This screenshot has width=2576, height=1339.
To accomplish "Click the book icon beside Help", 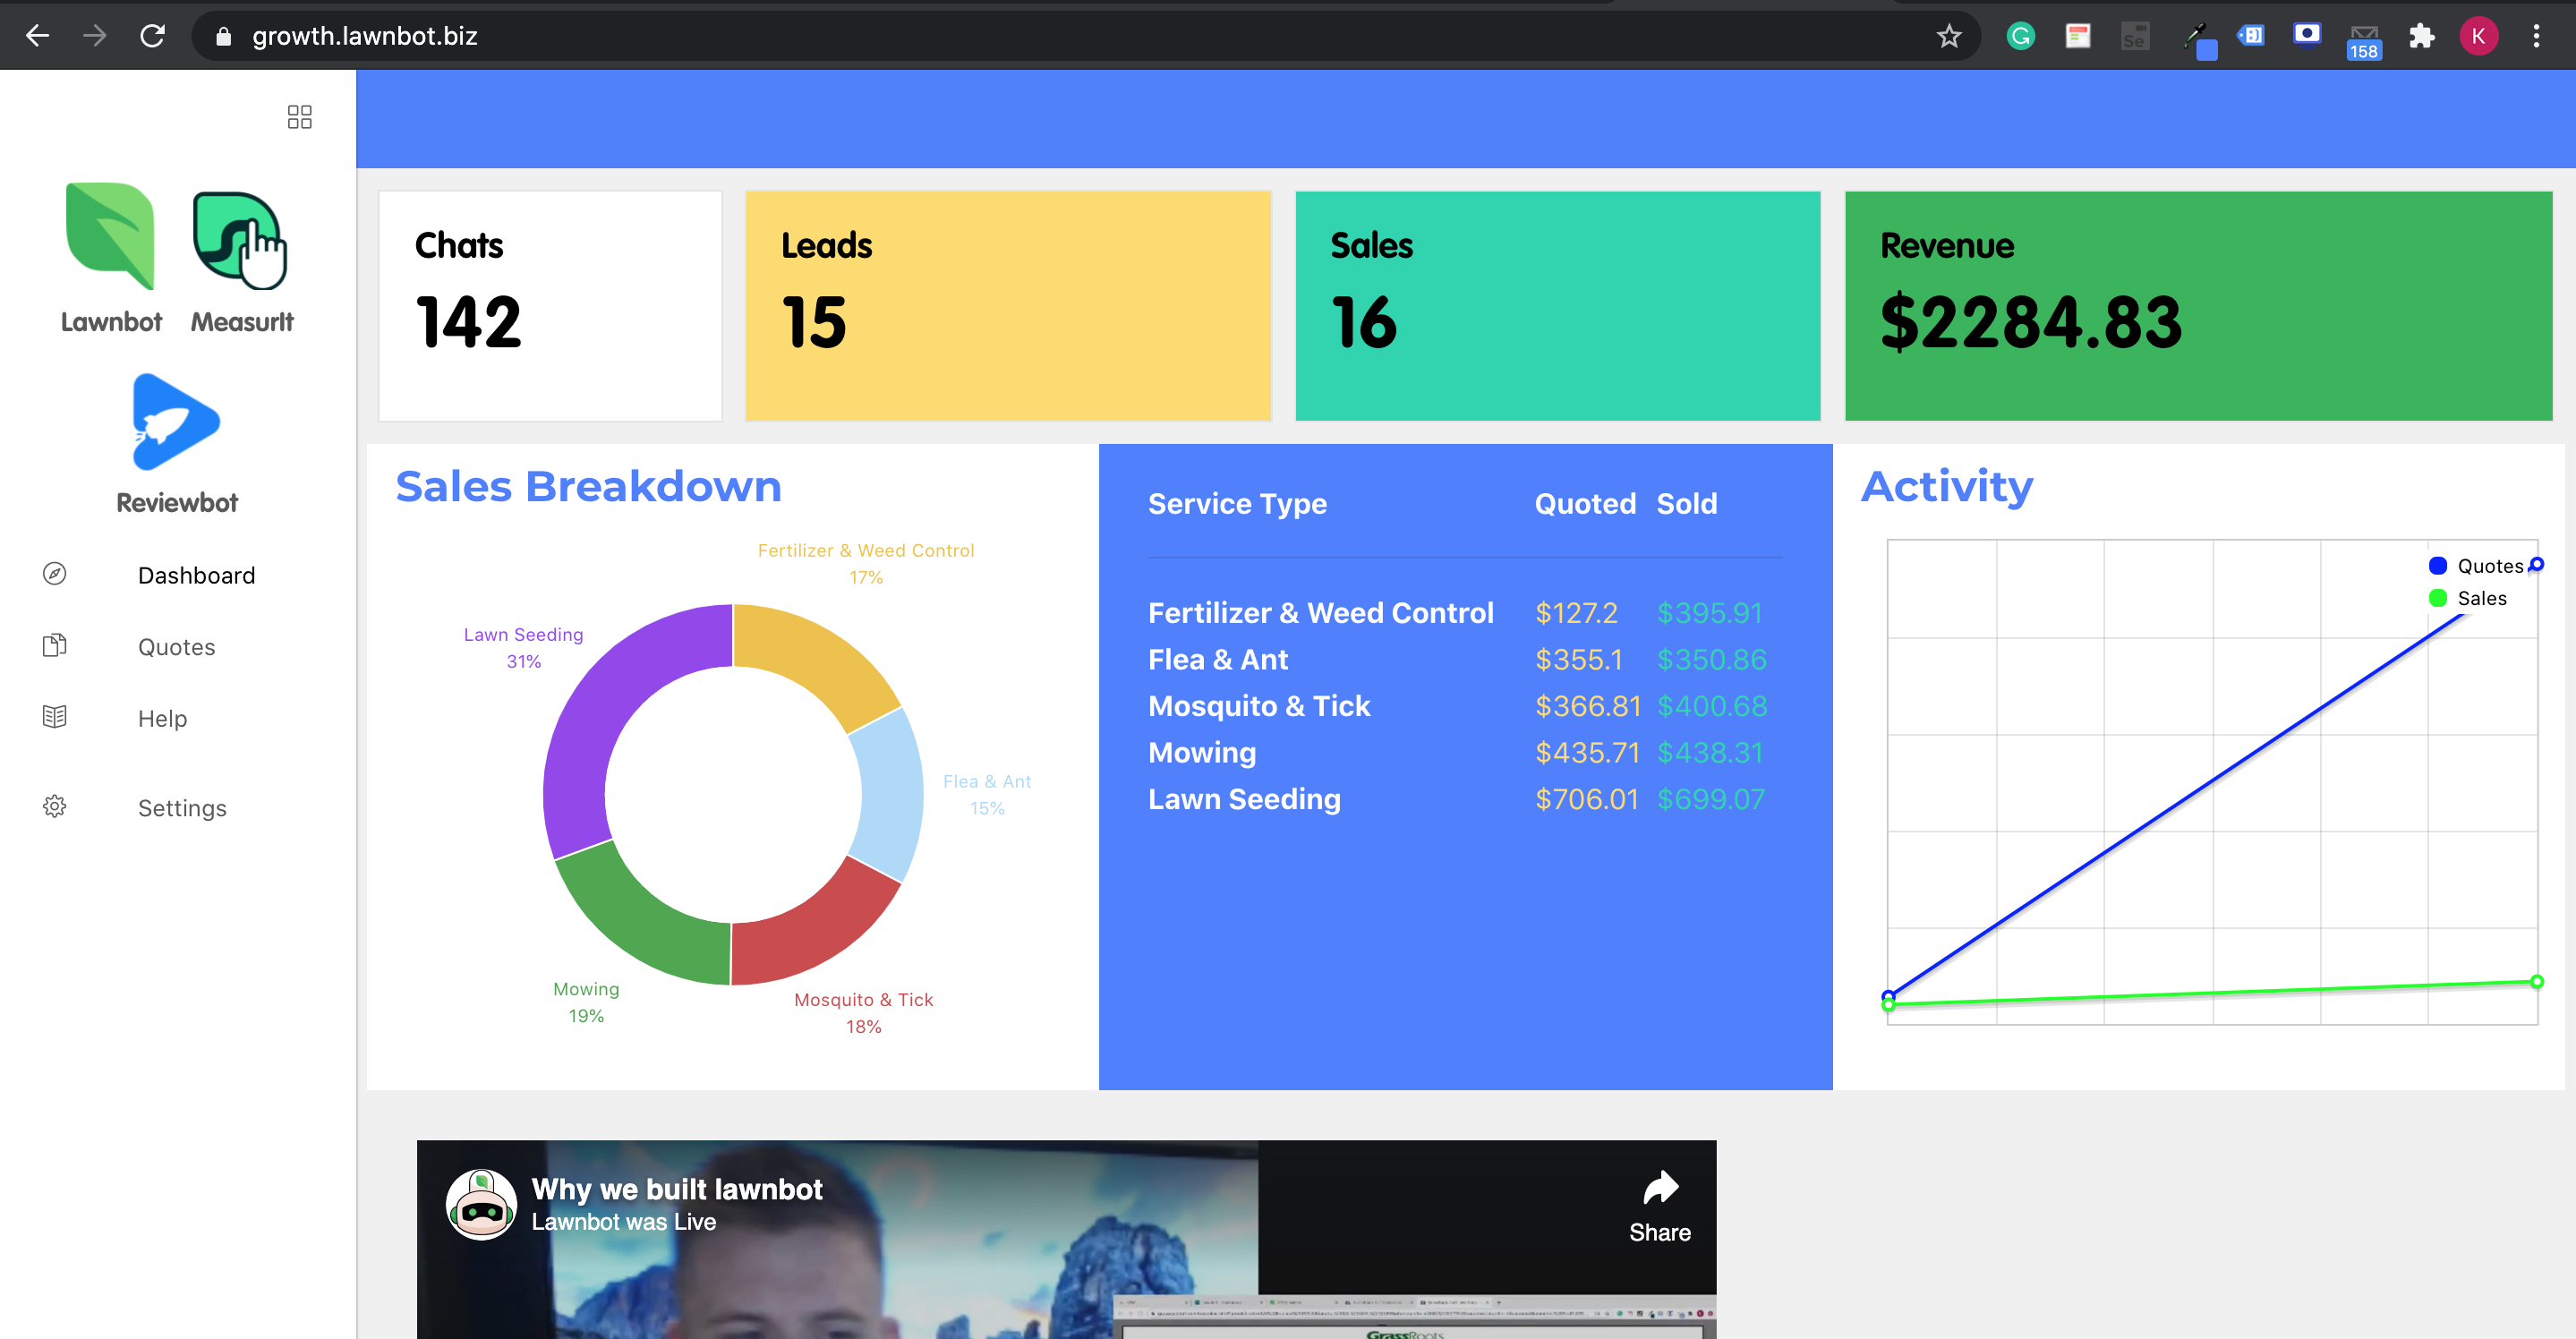I will 55,716.
